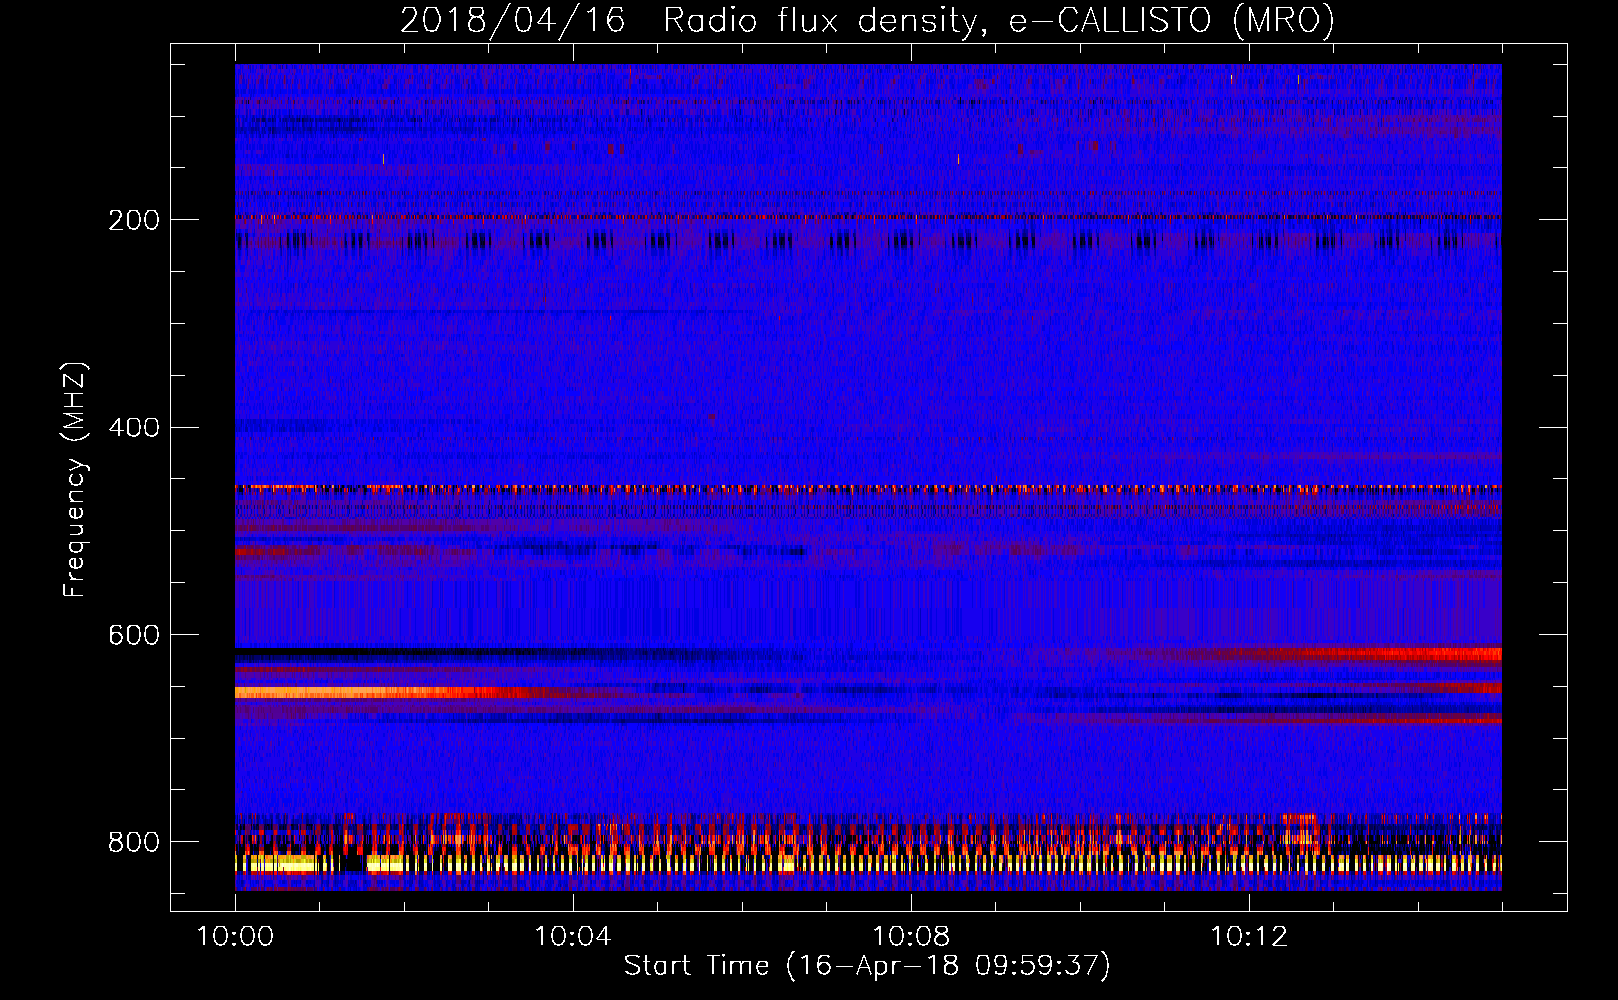
Task: Click the 600 frequency tick label
Action: tap(134, 635)
